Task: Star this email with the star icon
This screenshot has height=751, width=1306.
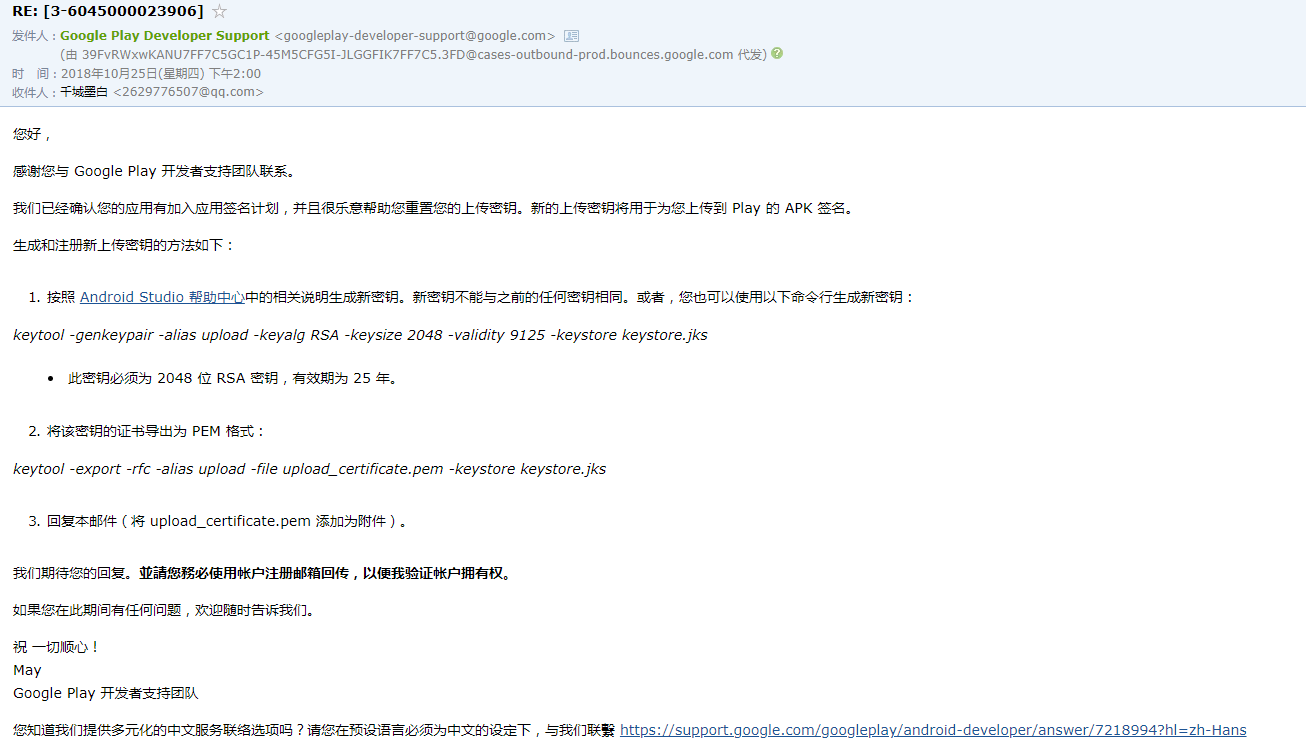Action: (220, 12)
